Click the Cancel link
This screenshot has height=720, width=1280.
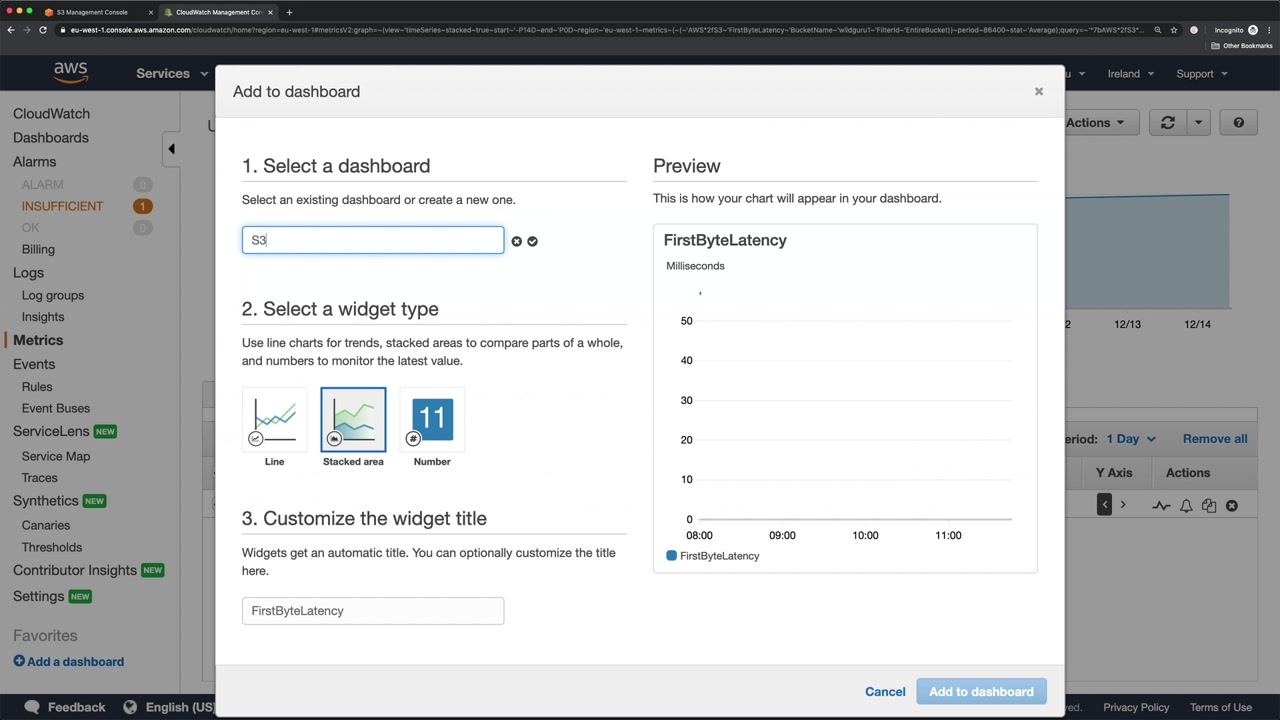pos(885,692)
